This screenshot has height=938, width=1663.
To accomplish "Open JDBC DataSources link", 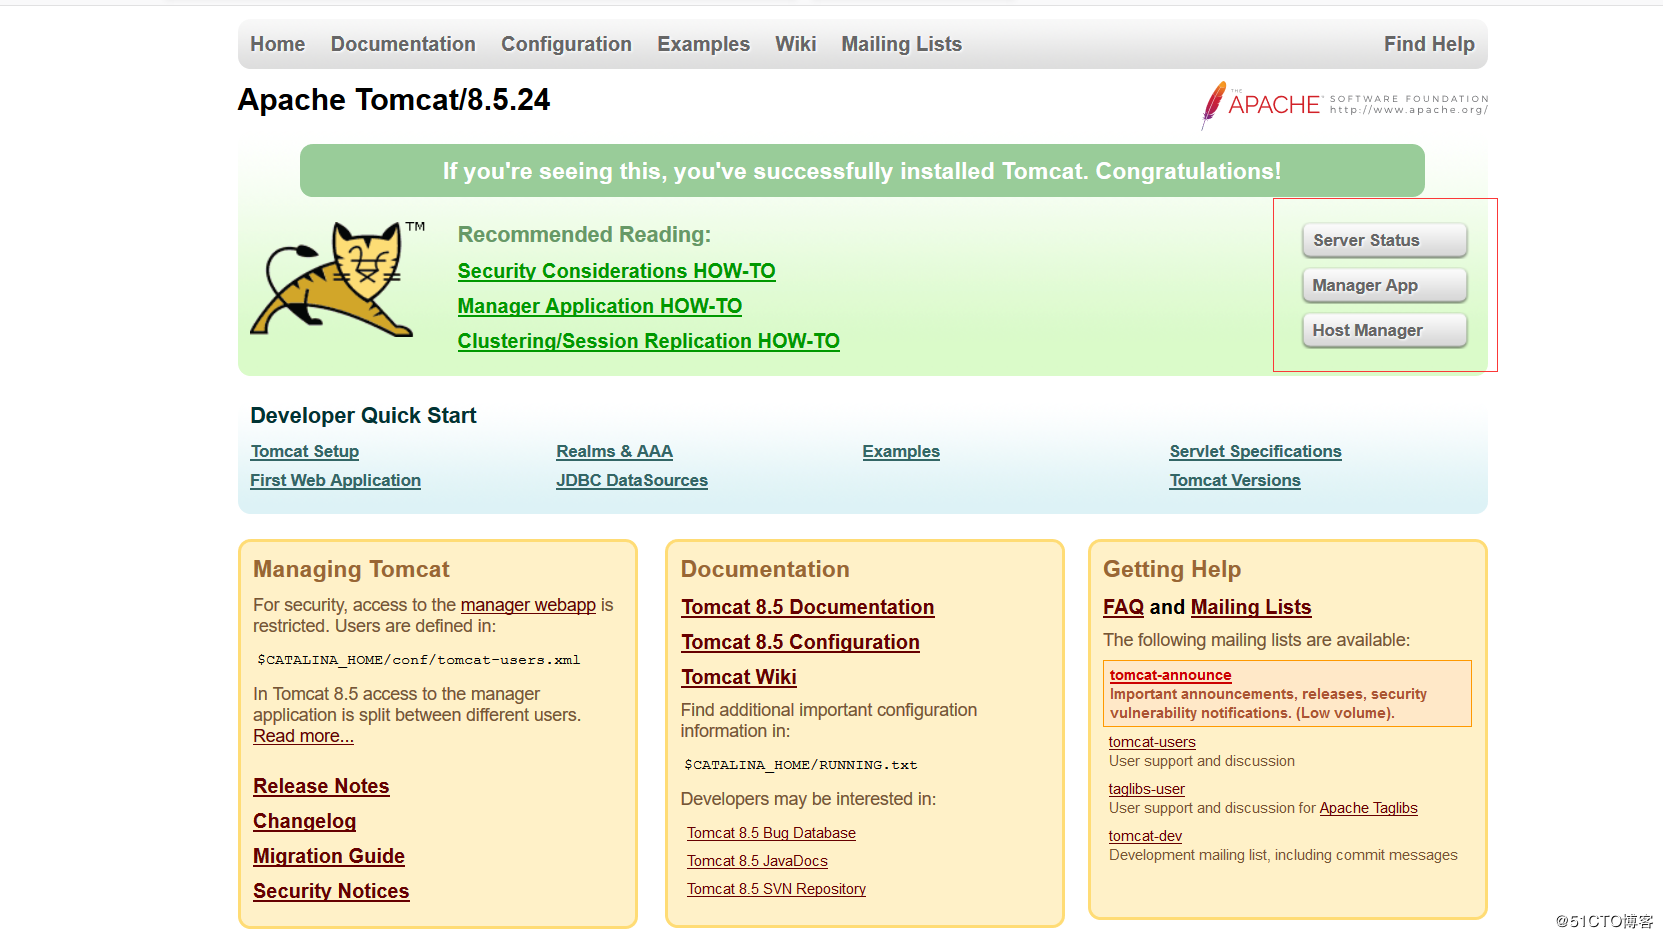I will click(632, 480).
